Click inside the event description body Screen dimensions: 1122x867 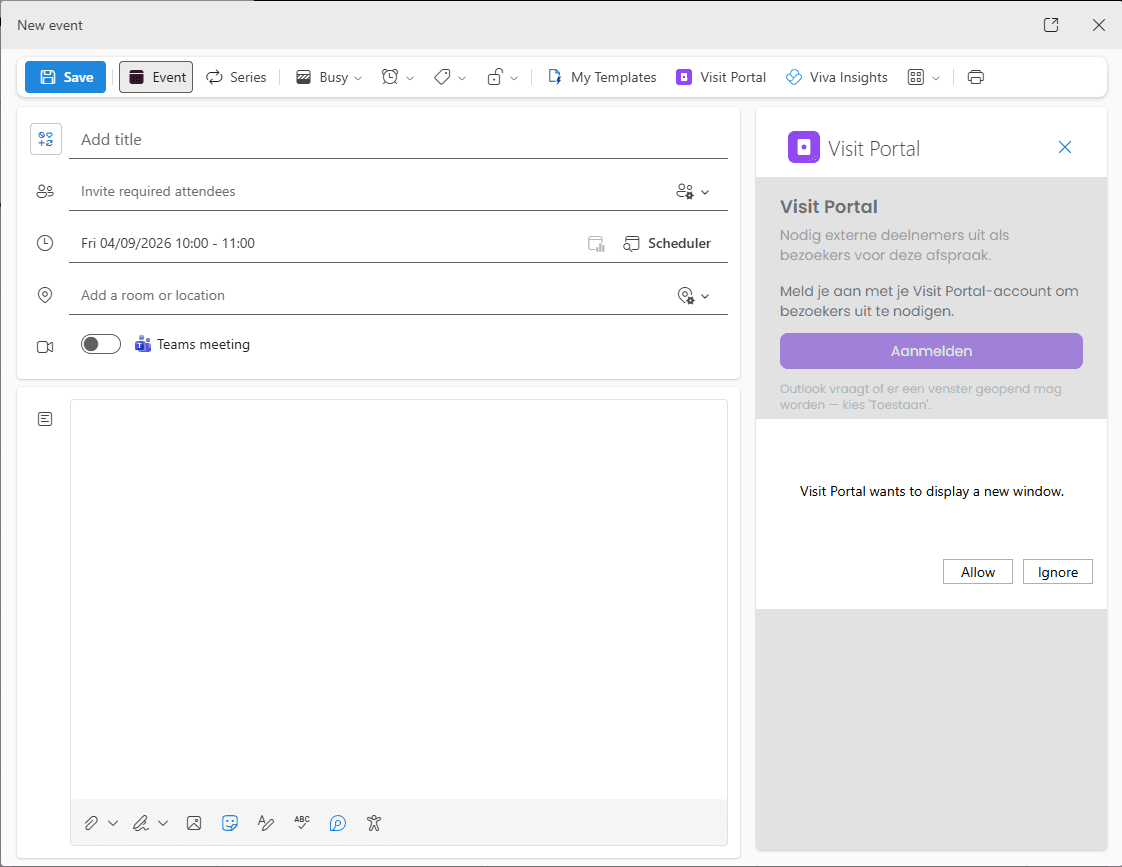(x=399, y=599)
